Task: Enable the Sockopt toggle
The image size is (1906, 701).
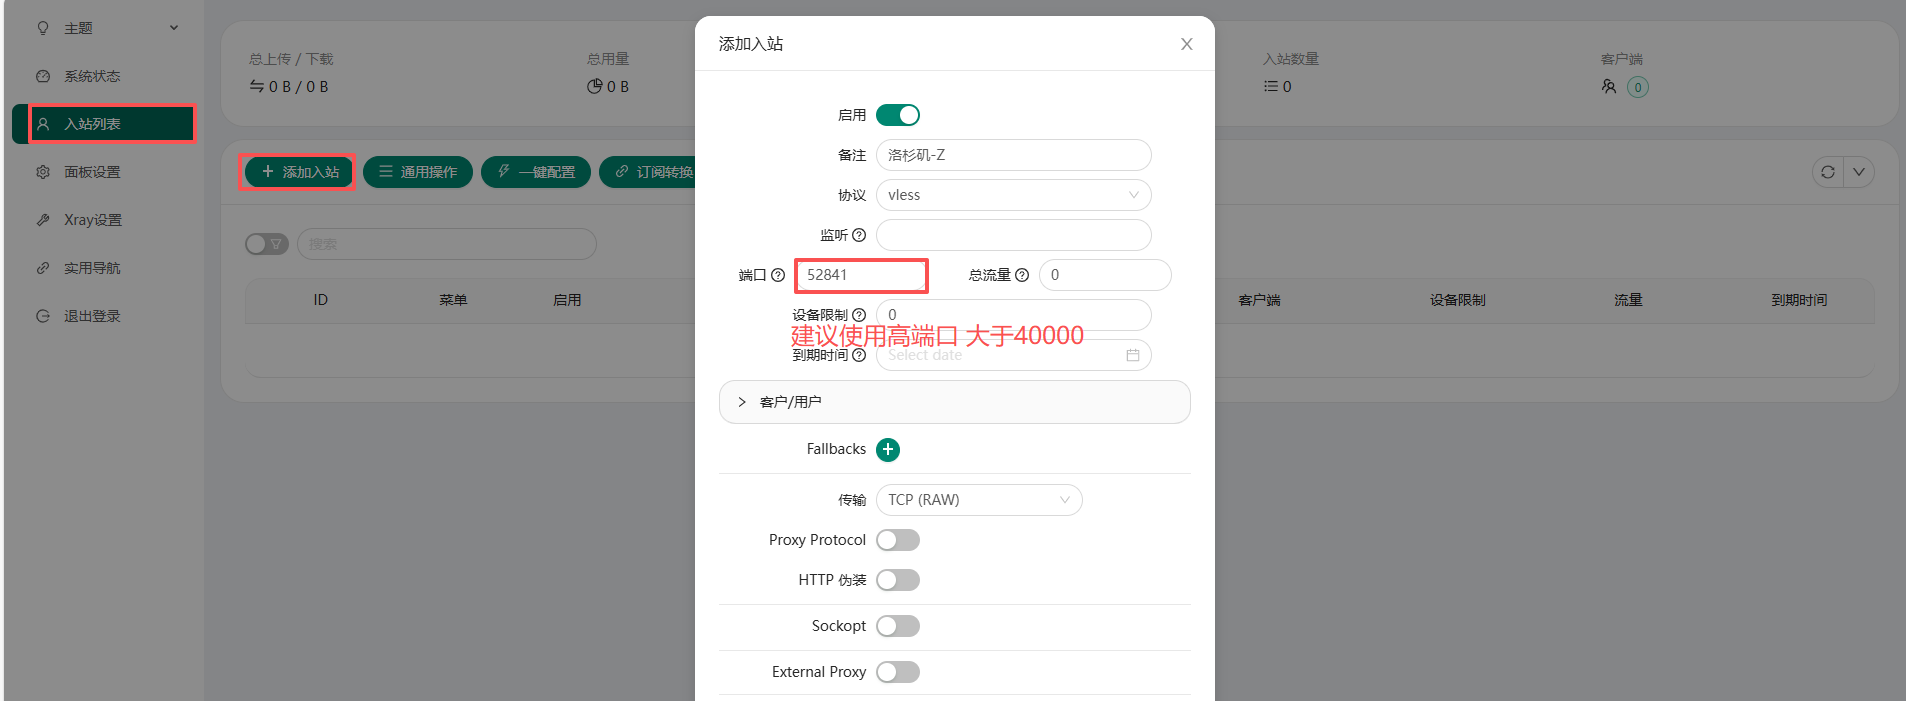Action: coord(898,626)
